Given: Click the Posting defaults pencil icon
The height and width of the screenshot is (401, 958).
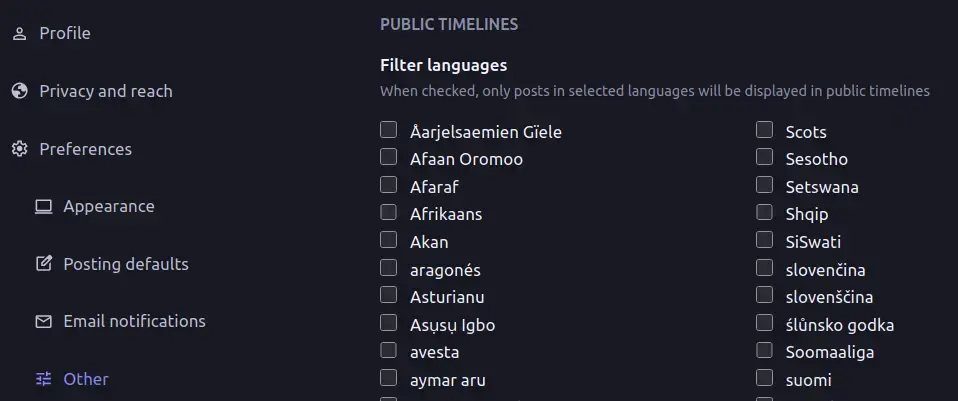Looking at the screenshot, I should pos(43,264).
